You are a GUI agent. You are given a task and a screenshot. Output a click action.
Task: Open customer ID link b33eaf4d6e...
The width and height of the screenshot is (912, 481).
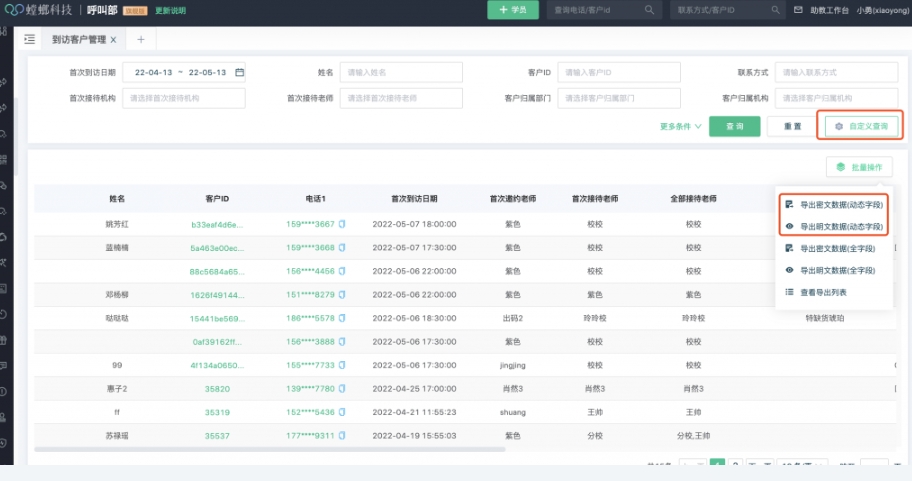(x=217, y=225)
